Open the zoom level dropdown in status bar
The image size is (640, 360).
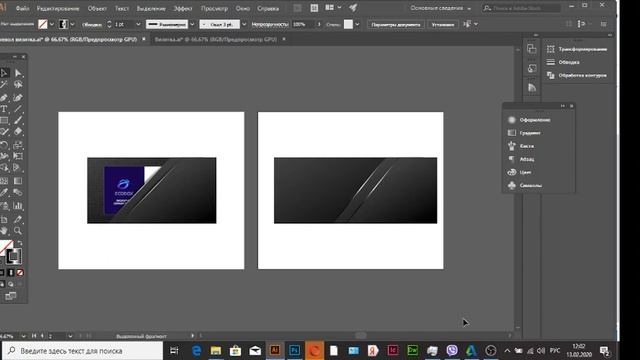23,336
